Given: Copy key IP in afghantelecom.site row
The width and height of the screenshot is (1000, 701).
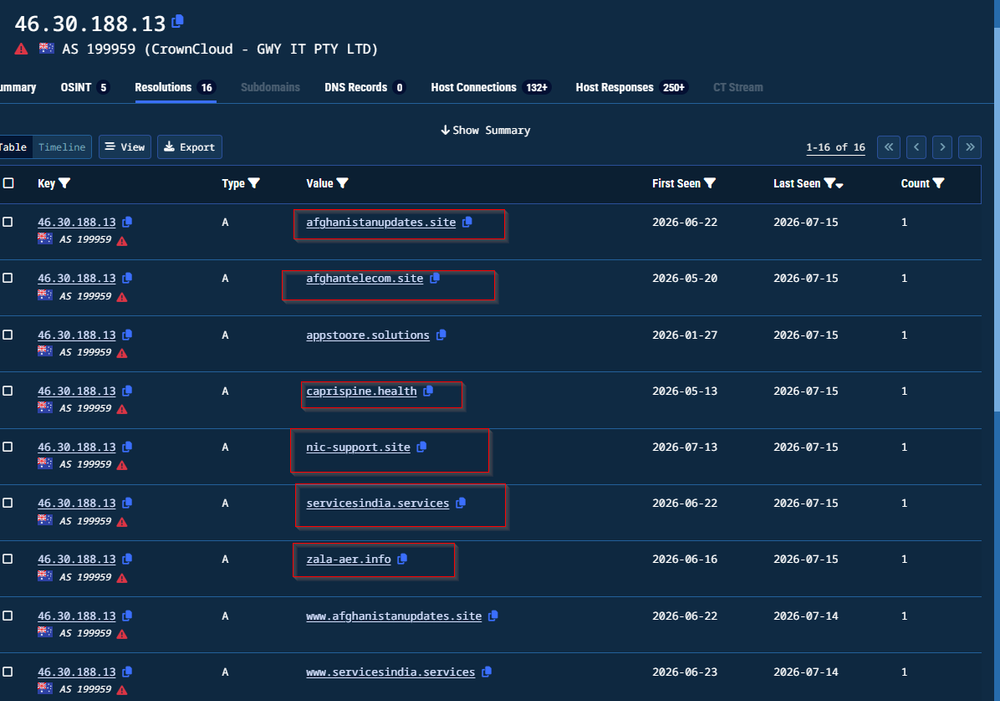Looking at the screenshot, I should tap(127, 278).
